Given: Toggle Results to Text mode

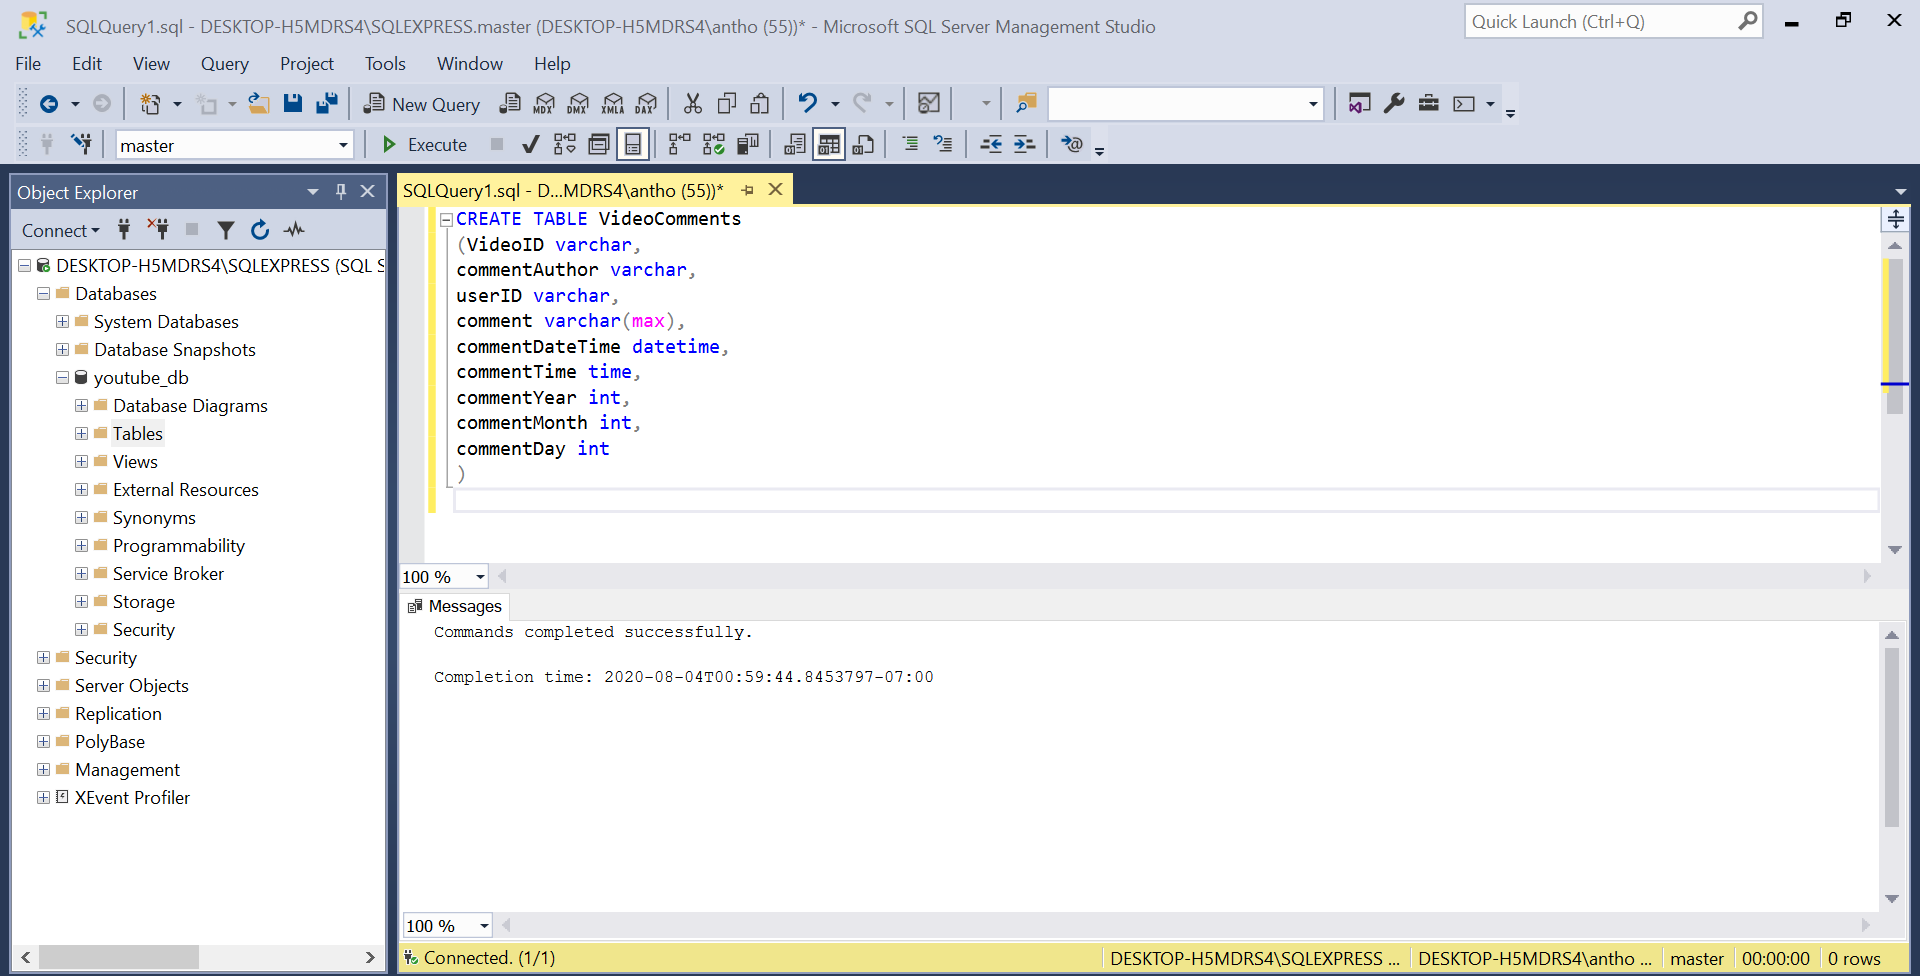Looking at the screenshot, I should pos(795,145).
